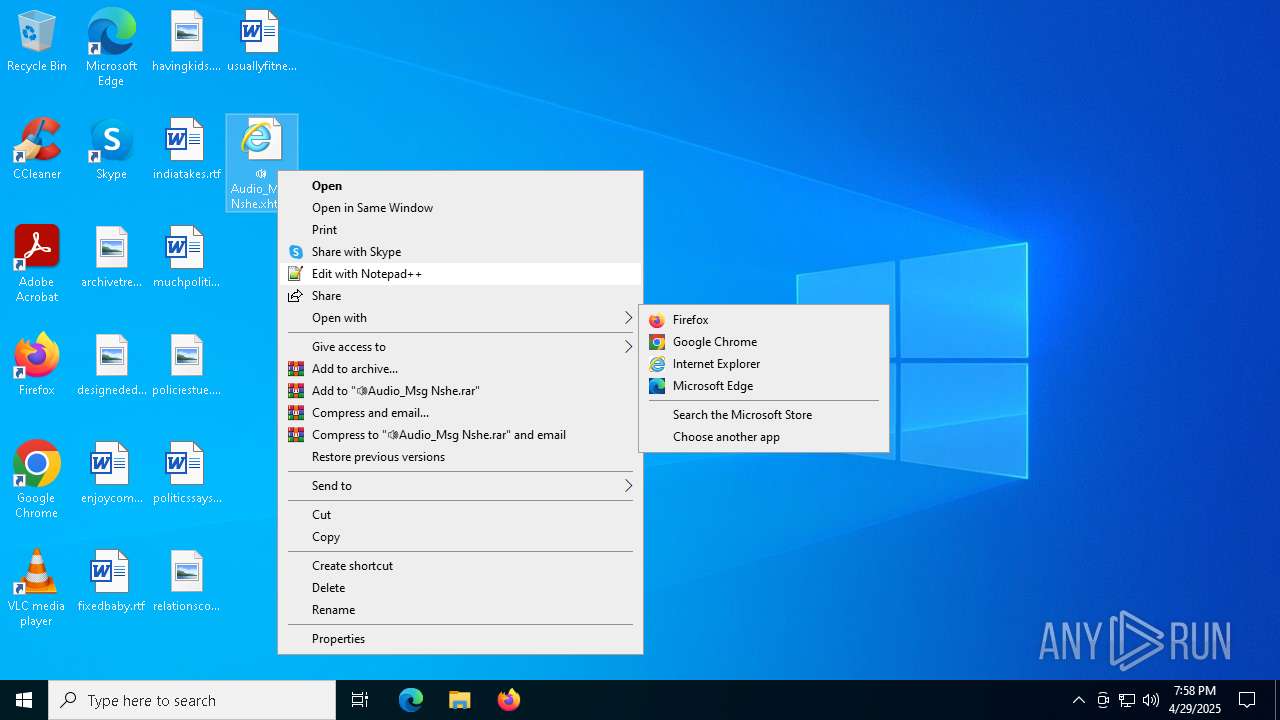The height and width of the screenshot is (720, 1280).
Task: Open the tray icon left of network
Action: click(1103, 700)
